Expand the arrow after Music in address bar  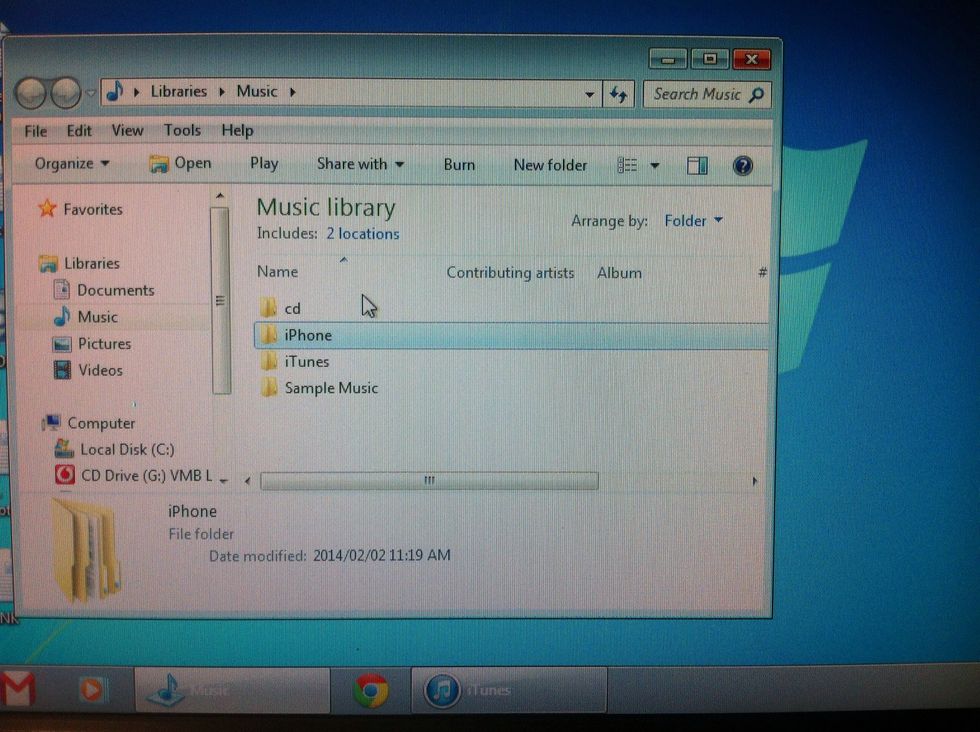point(292,93)
